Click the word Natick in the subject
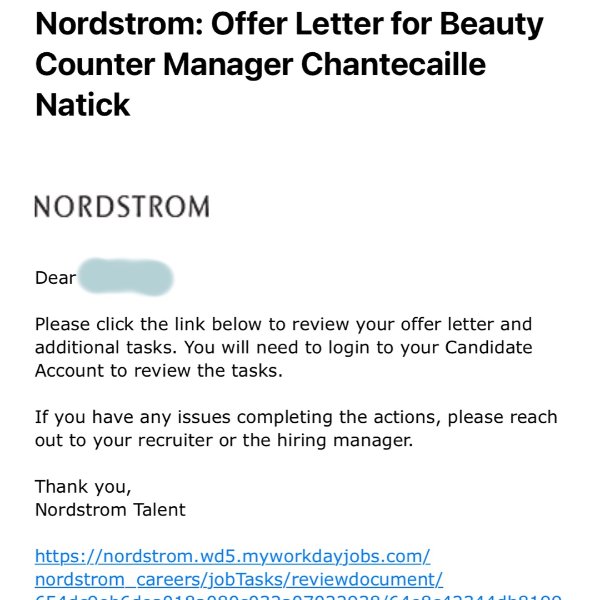600x600 pixels. coord(83,105)
